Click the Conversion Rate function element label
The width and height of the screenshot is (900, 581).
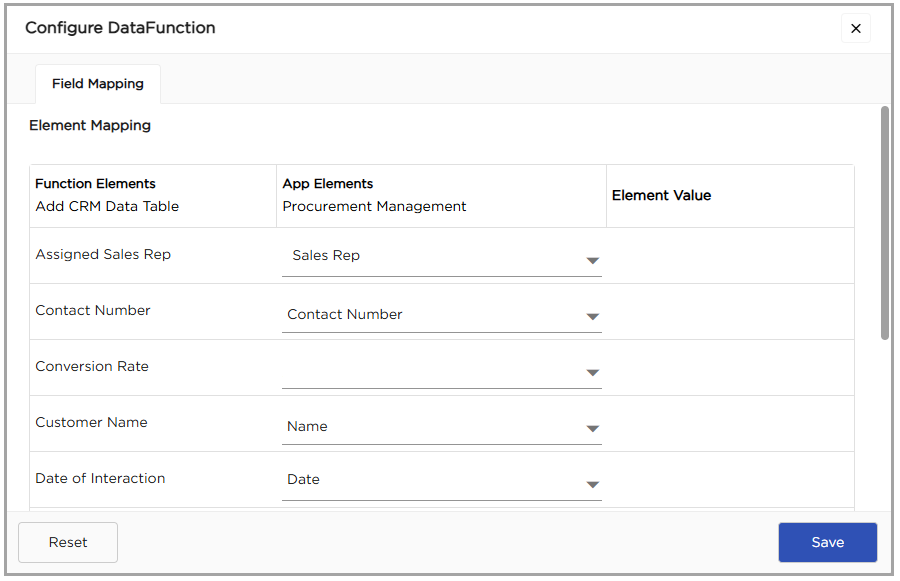[x=92, y=367]
